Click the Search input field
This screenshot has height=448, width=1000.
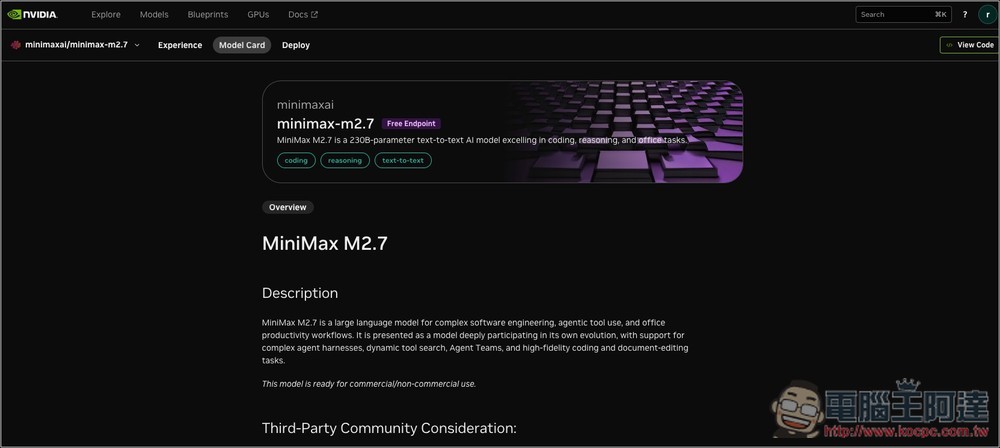[x=895, y=15]
